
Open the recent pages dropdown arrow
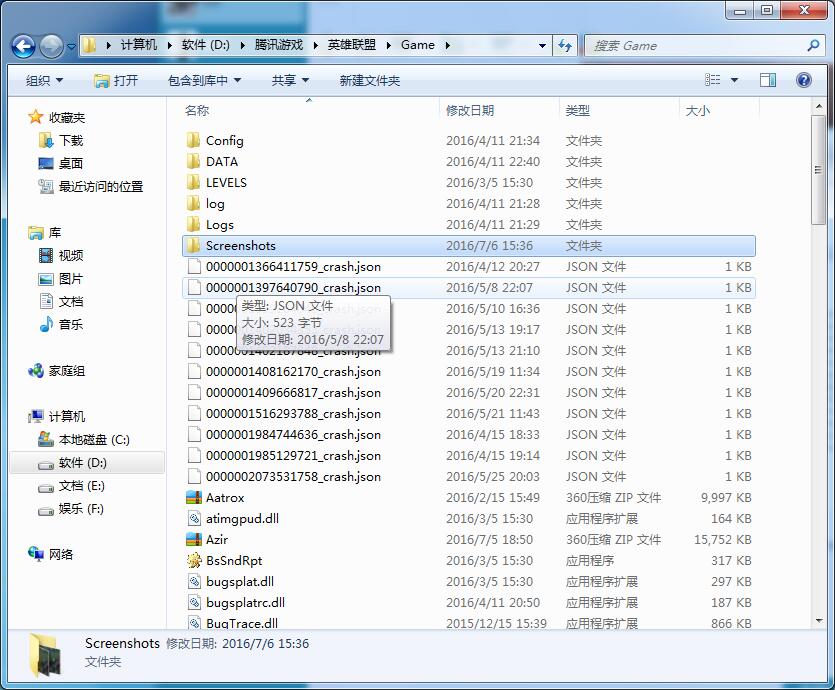(71, 47)
